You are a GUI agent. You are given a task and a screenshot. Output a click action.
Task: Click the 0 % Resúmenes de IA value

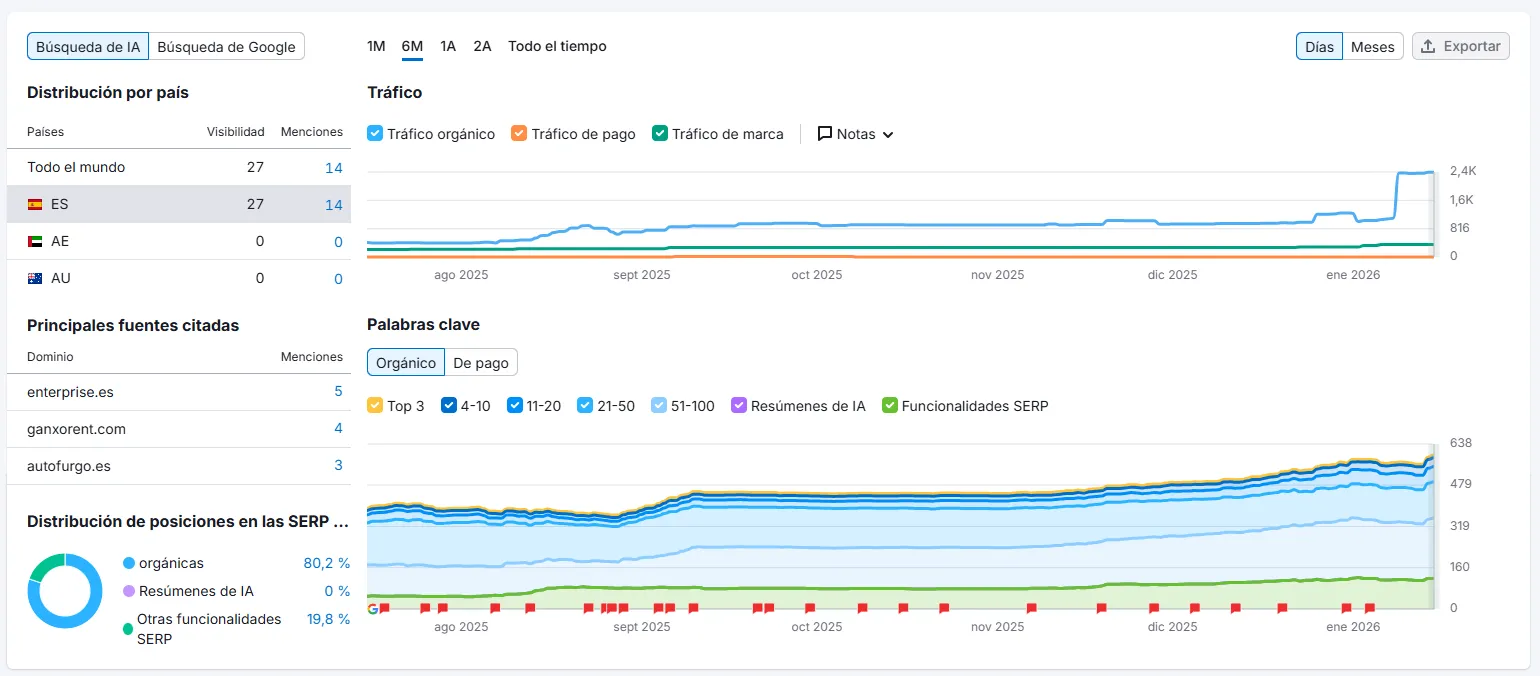click(x=336, y=591)
